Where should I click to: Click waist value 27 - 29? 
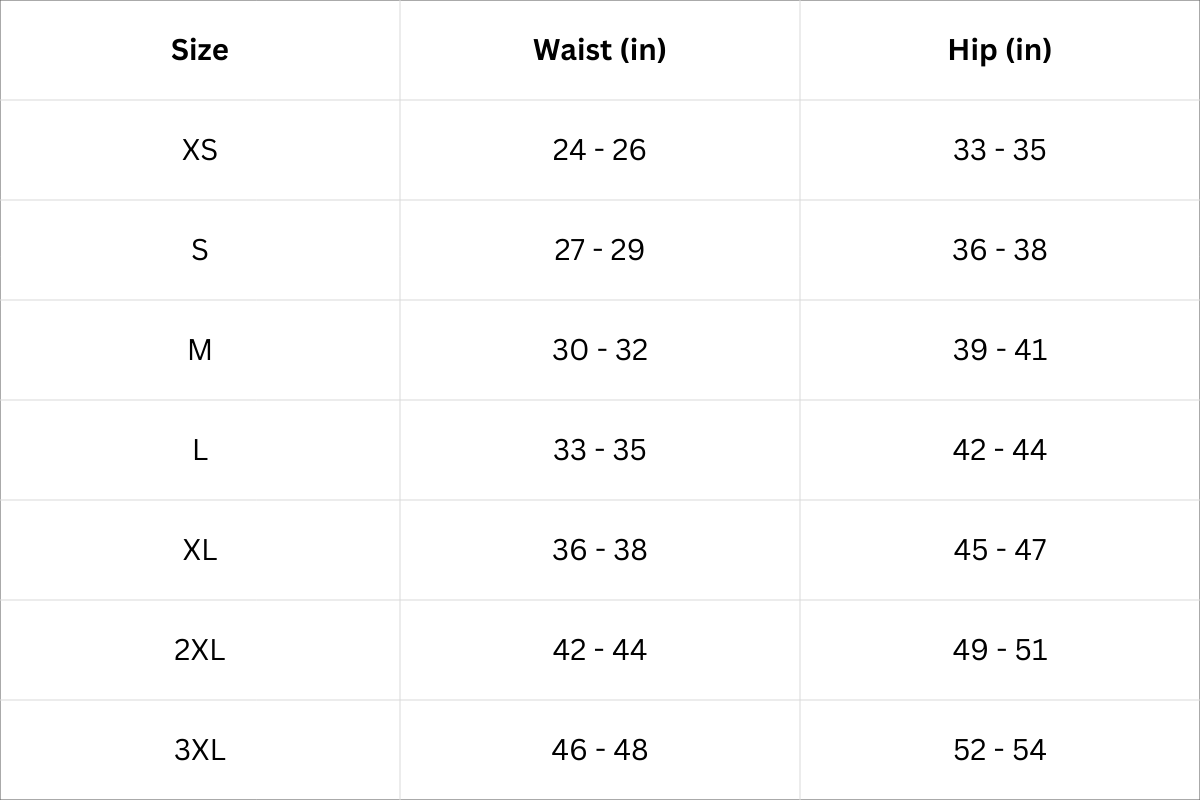[599, 250]
